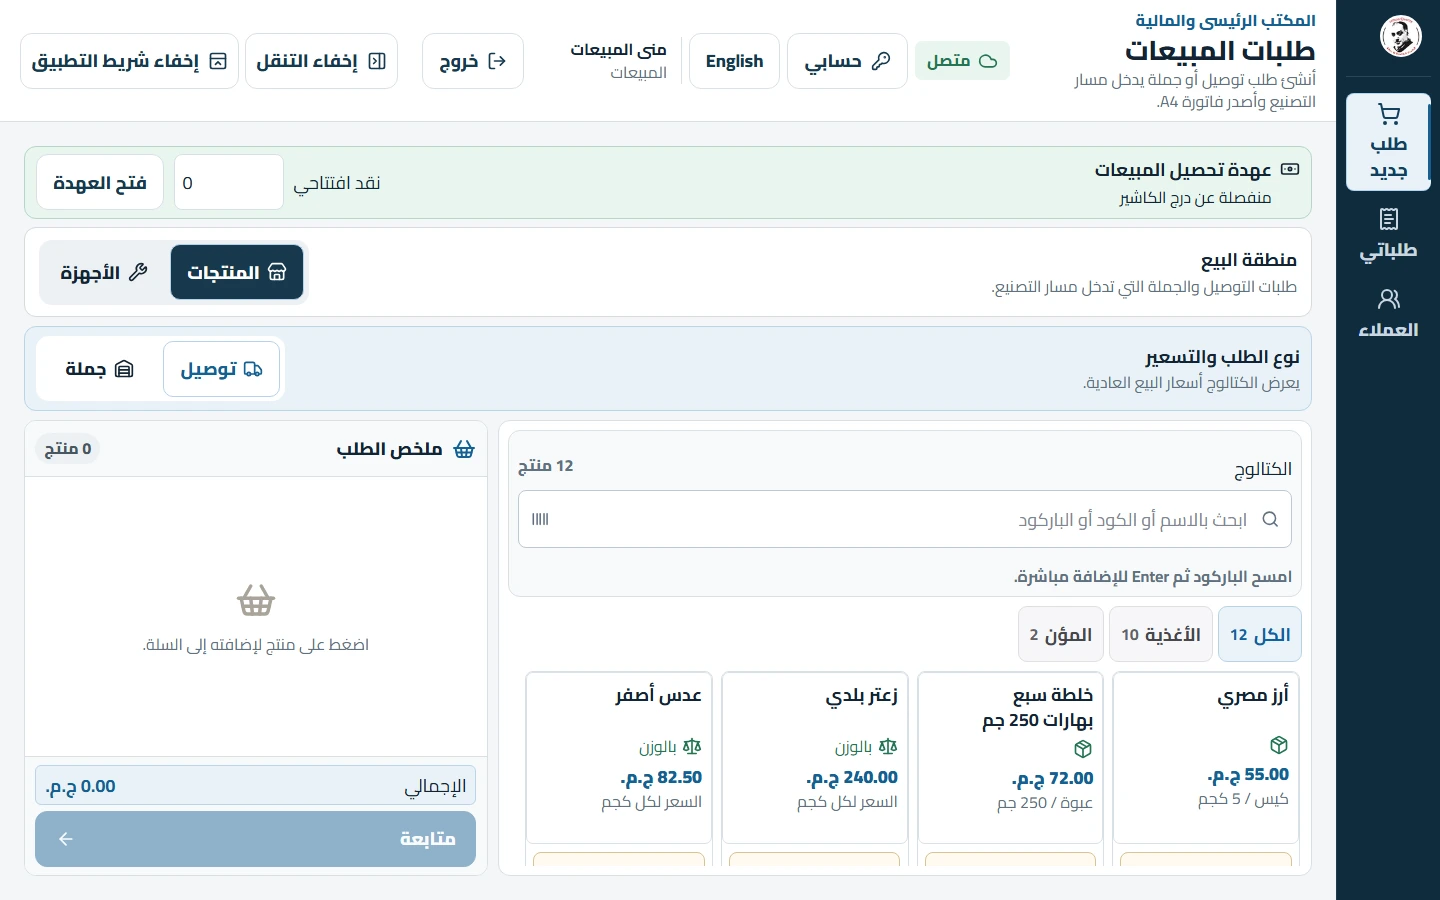Toggle إخفاء التنقل navigation button
1440x900 pixels.
(321, 61)
